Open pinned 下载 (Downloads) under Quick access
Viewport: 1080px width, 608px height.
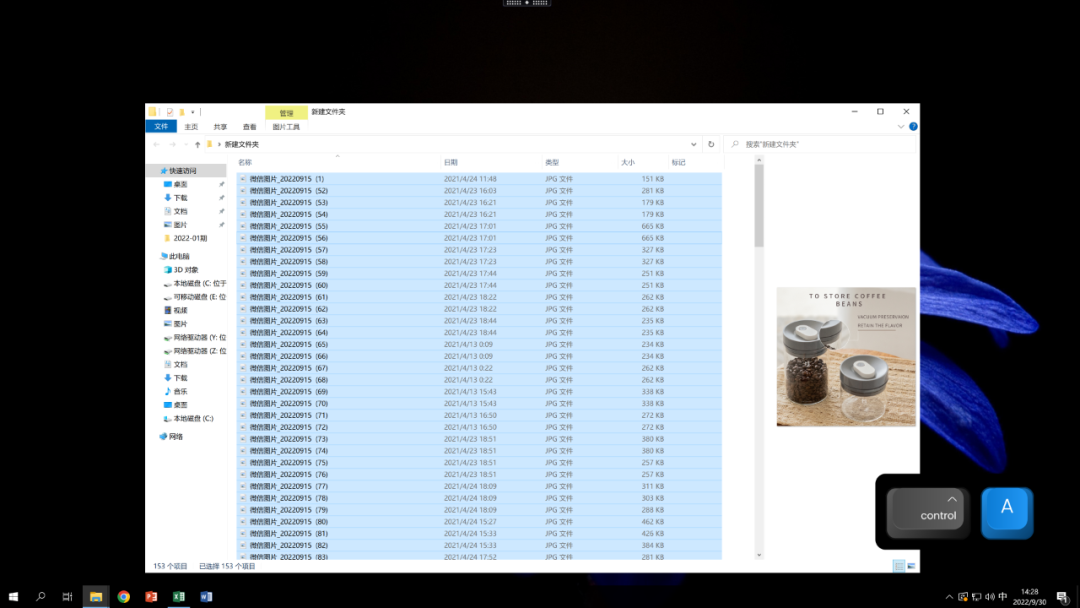(180, 198)
